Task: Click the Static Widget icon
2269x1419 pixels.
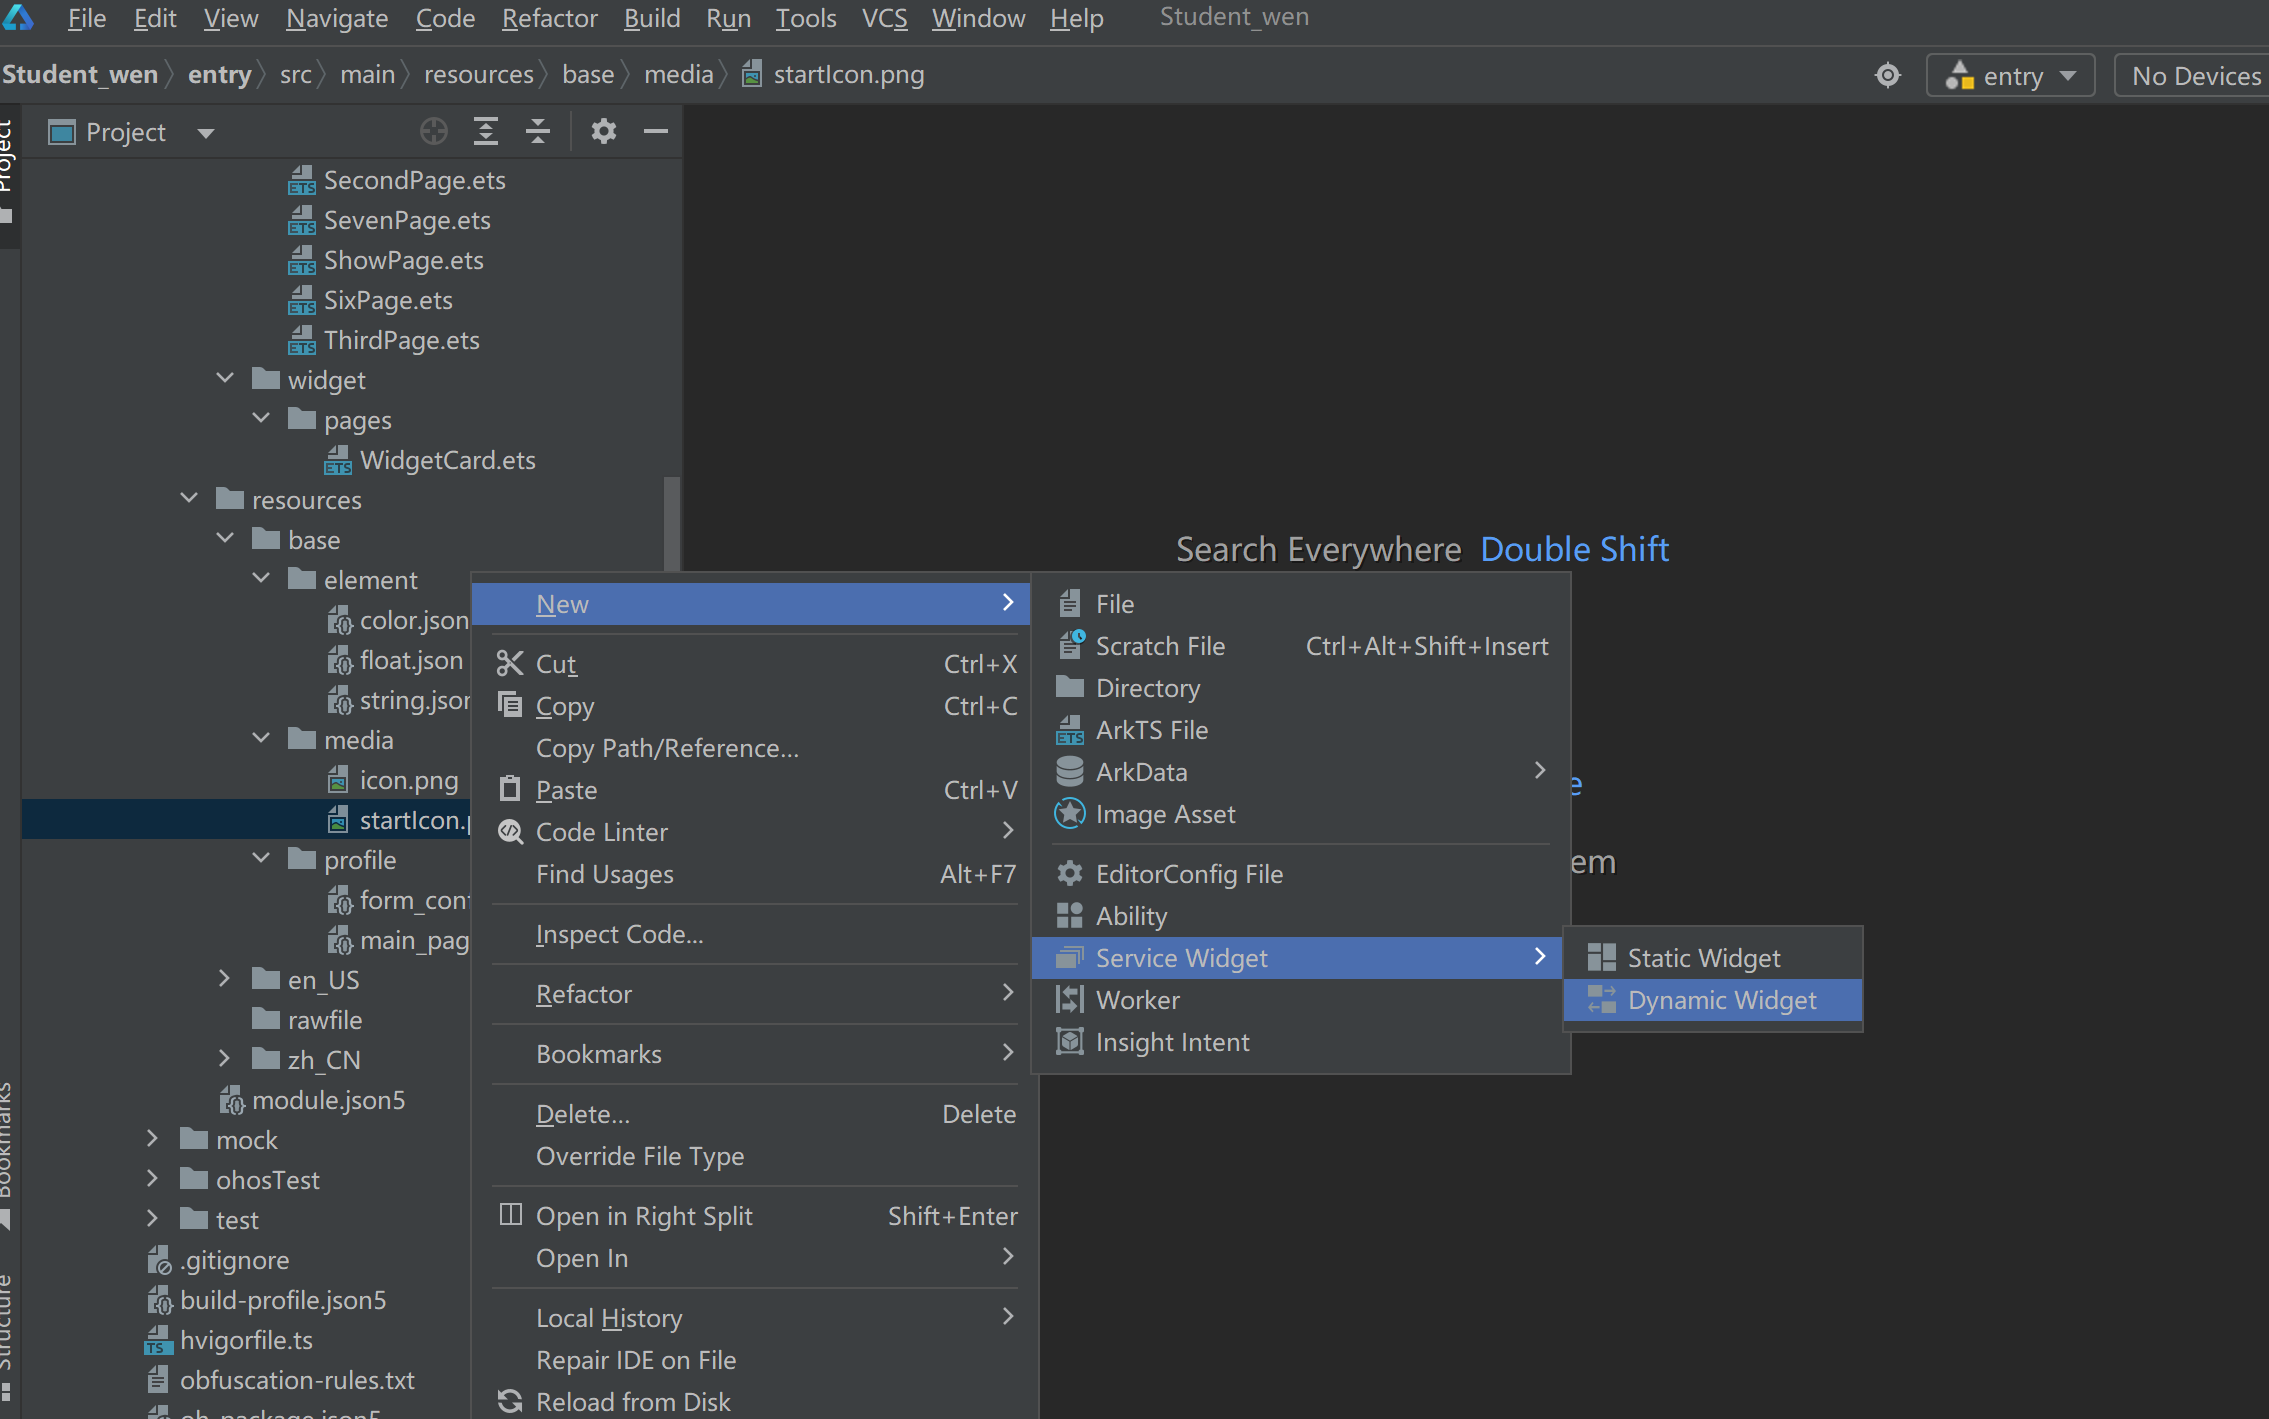Action: tap(1601, 957)
